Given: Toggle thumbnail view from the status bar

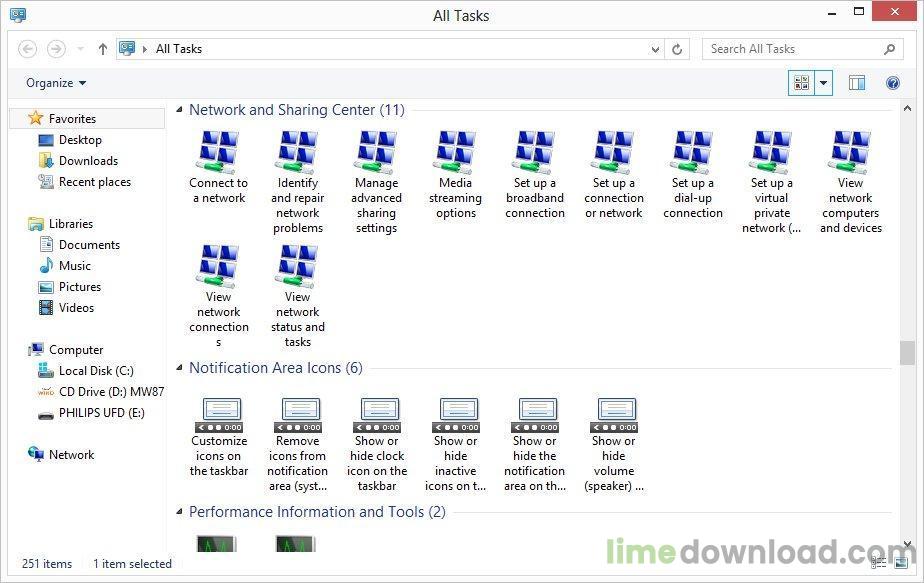Looking at the screenshot, I should point(901,563).
